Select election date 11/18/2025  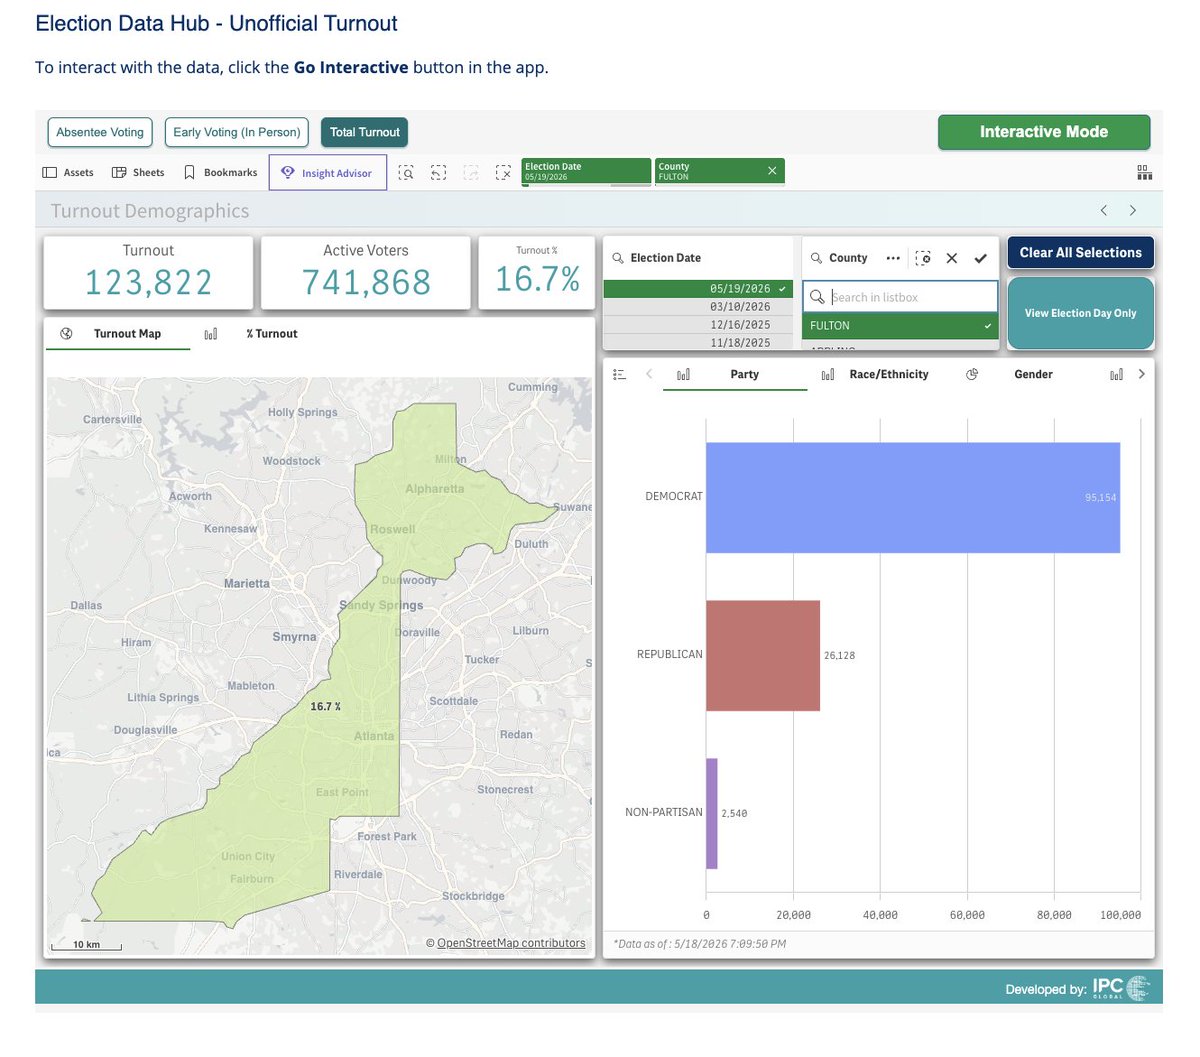pos(698,342)
